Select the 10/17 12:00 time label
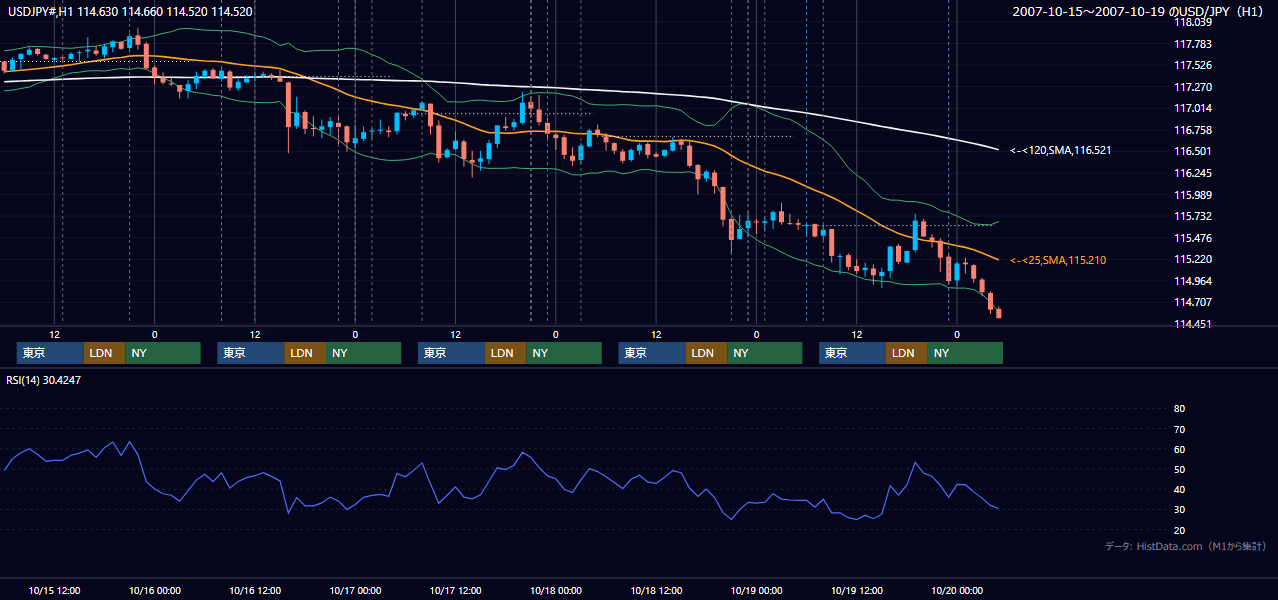1278x600 pixels. coord(455,590)
